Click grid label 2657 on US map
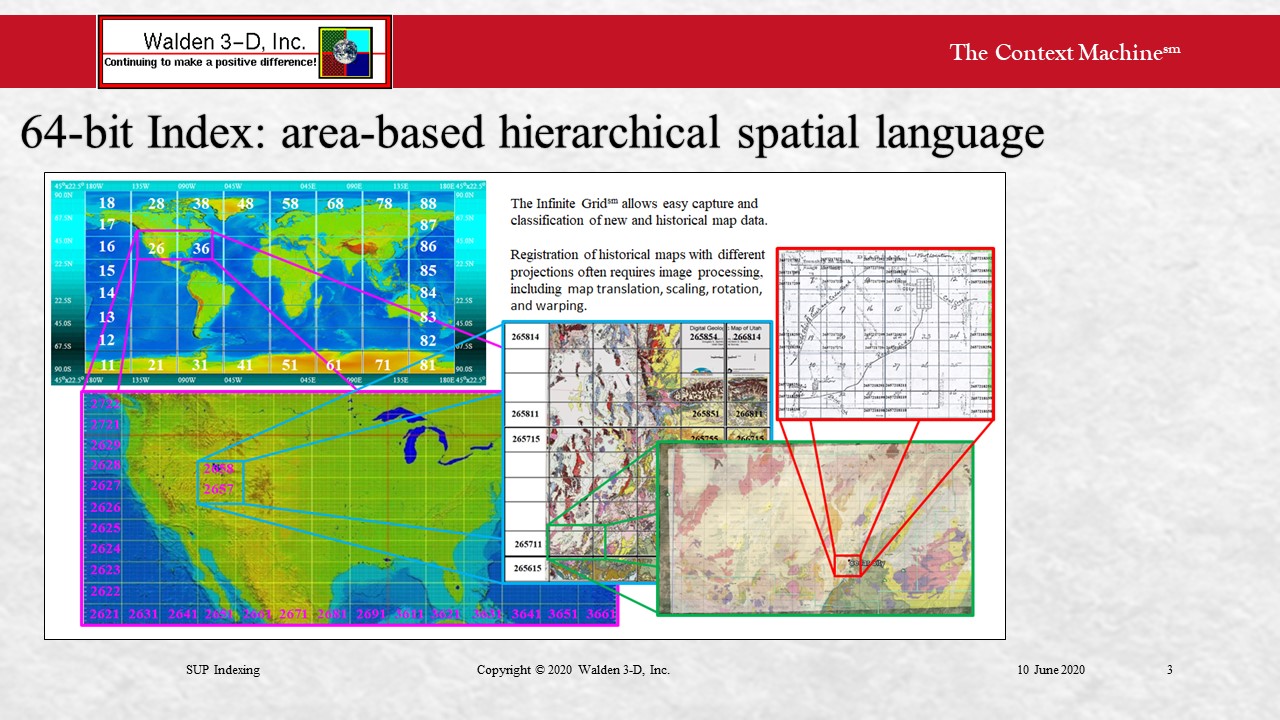1280x720 pixels. 218,489
